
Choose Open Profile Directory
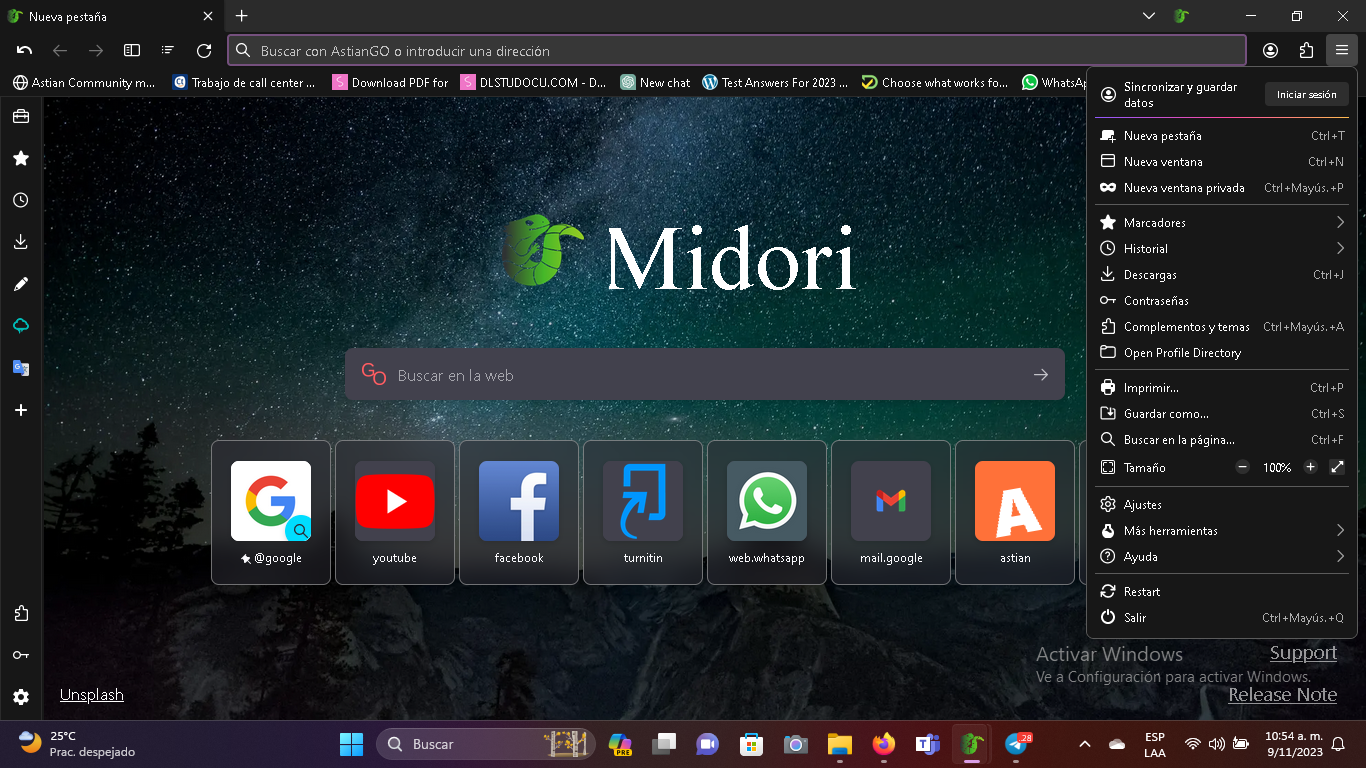pyautogui.click(x=1222, y=352)
